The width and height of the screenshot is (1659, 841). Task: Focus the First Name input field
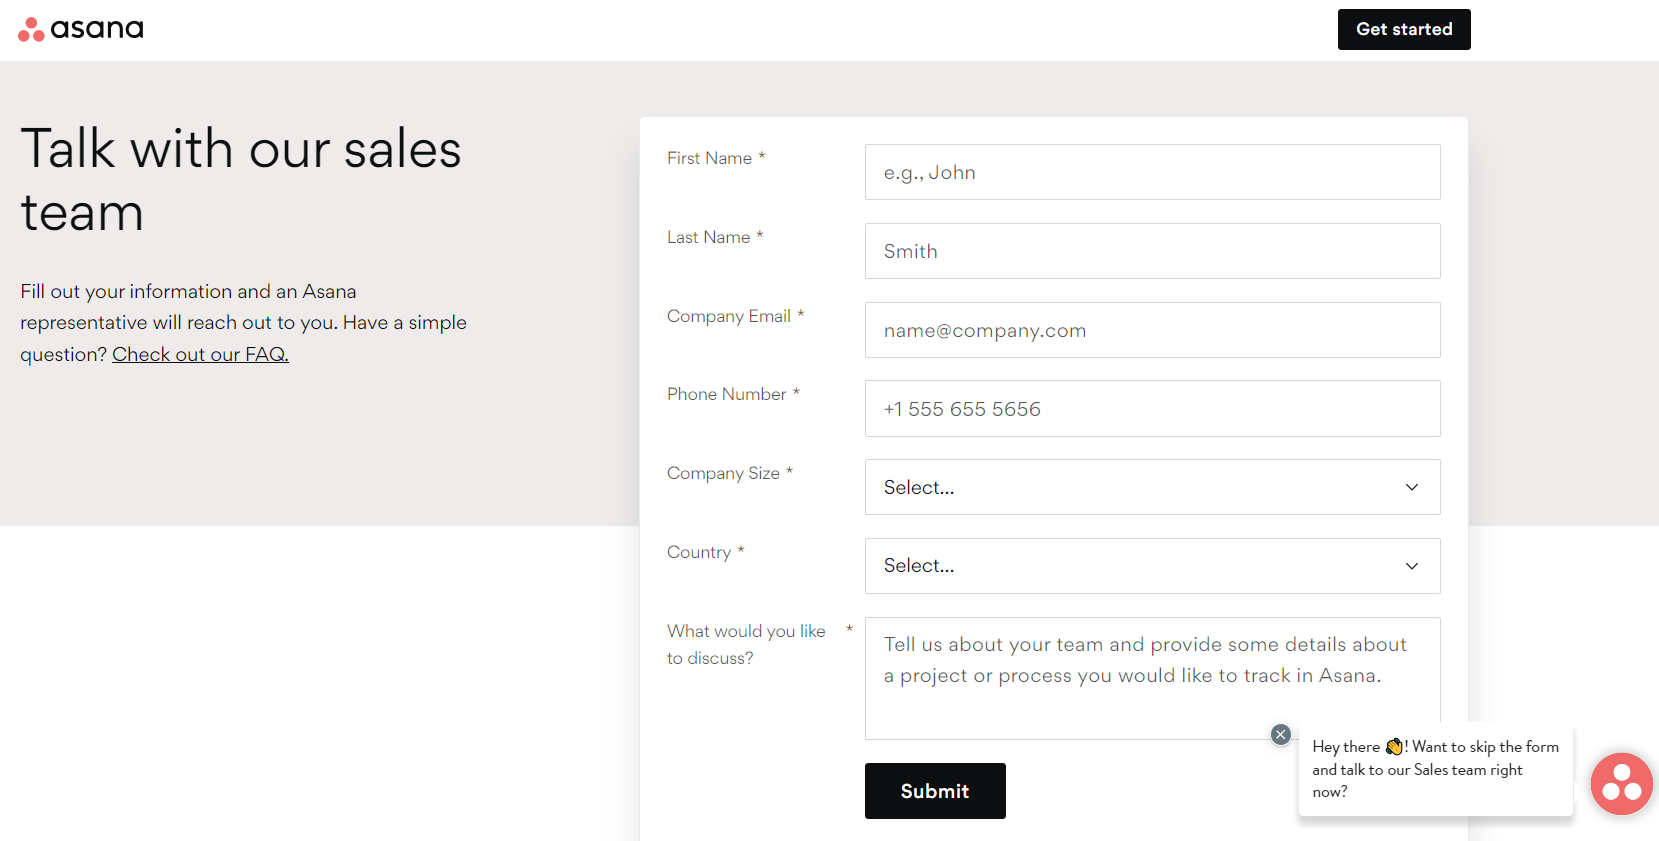(x=1152, y=172)
